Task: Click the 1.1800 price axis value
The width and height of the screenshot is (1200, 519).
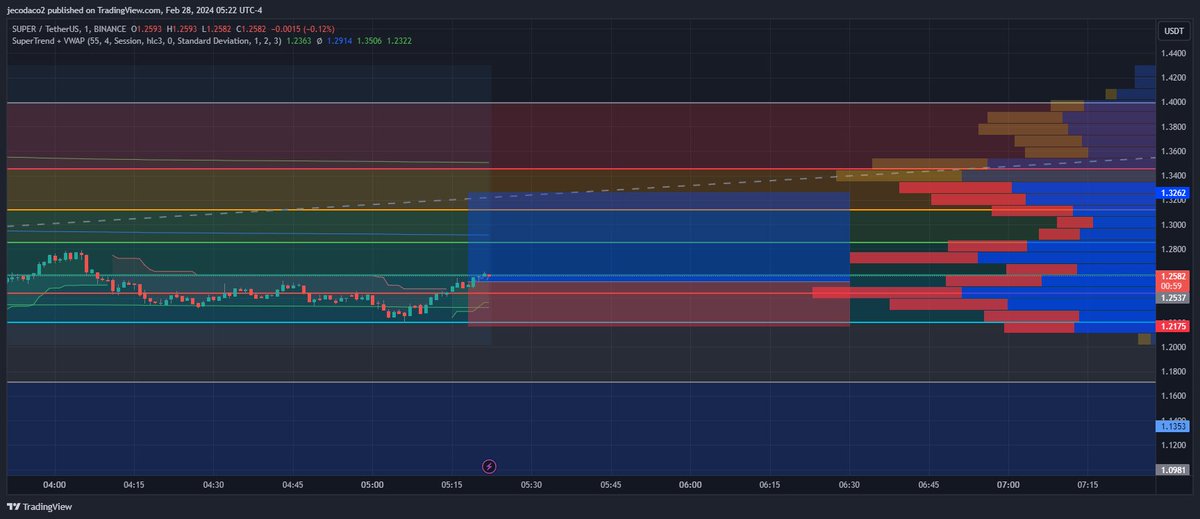Action: pos(1172,371)
